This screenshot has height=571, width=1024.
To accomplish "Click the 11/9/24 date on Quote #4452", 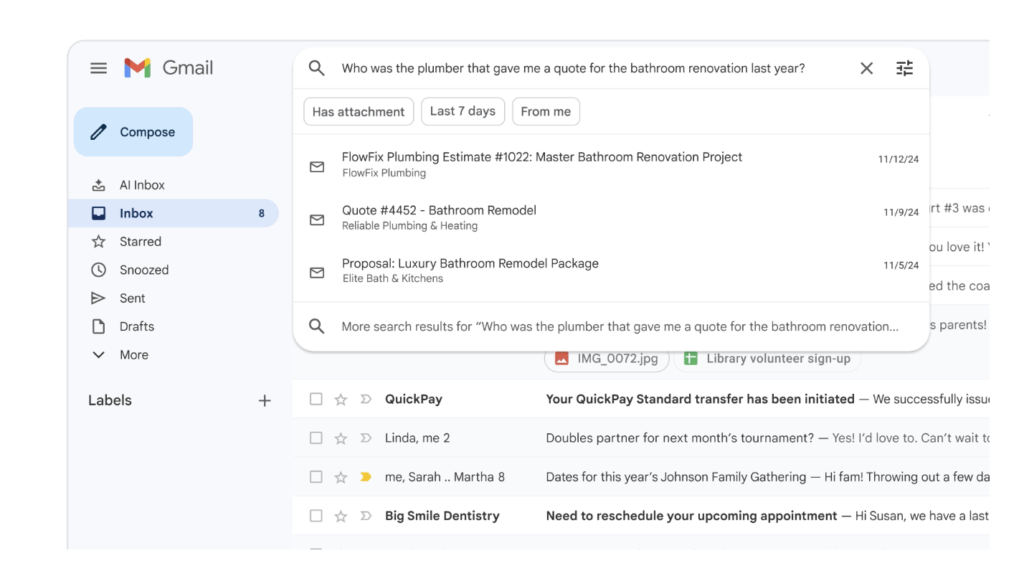I will [x=901, y=212].
